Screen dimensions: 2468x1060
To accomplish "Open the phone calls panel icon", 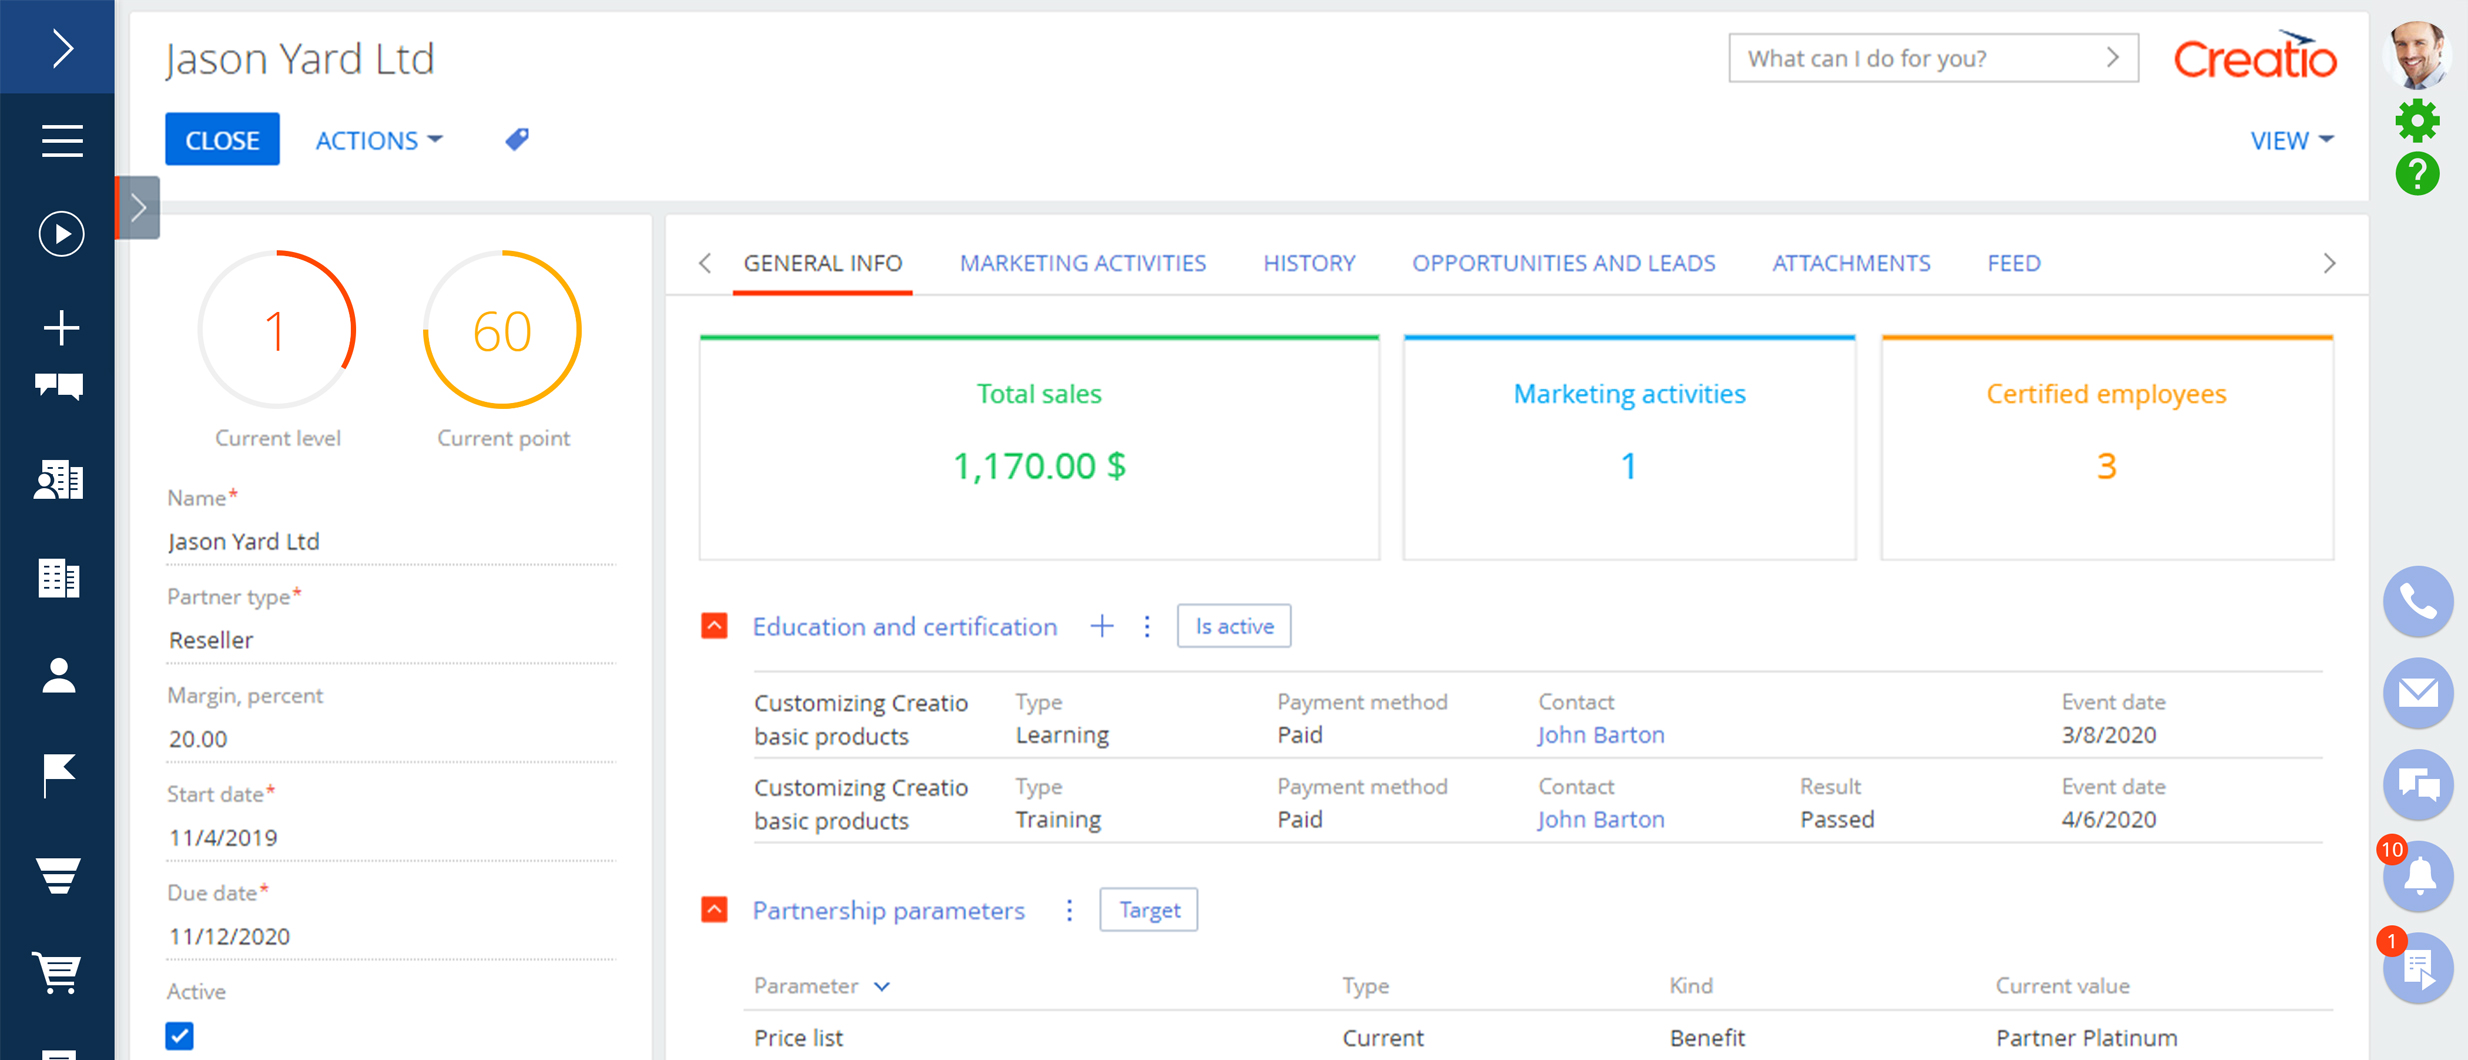I will tap(2417, 602).
